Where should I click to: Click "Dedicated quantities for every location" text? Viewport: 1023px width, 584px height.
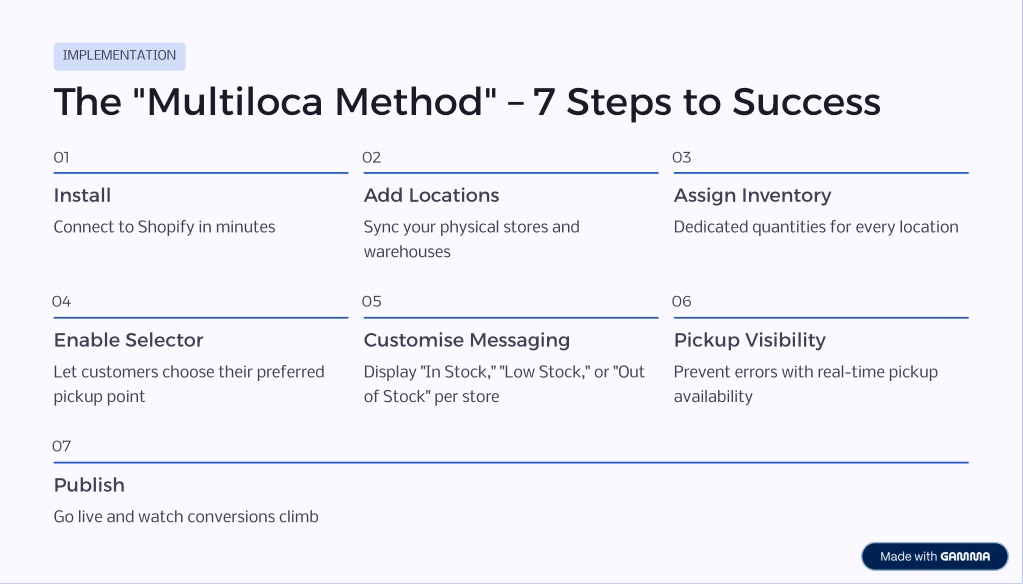tap(816, 227)
